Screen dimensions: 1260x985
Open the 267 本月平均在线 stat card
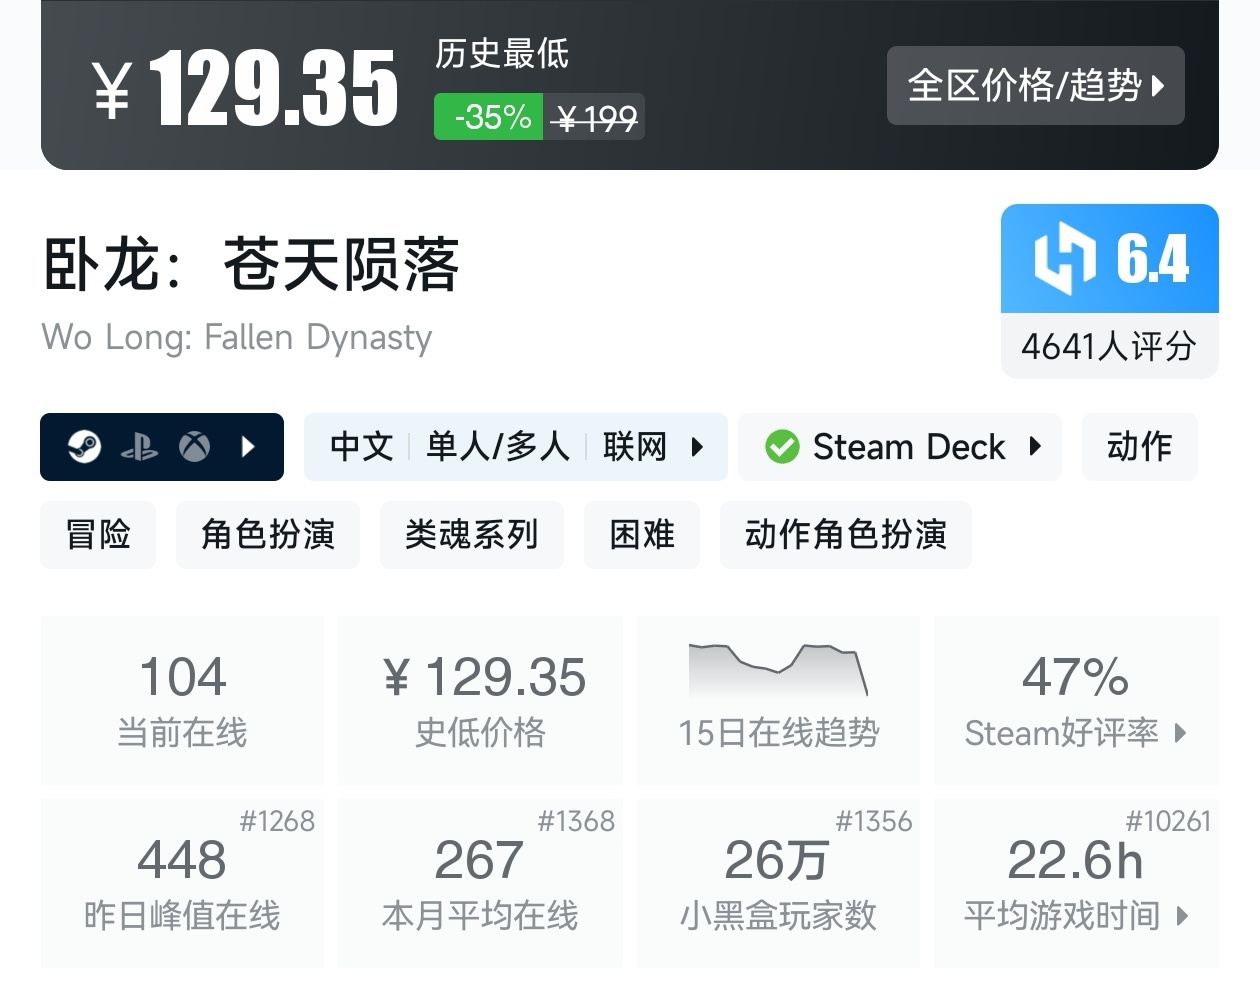481,883
